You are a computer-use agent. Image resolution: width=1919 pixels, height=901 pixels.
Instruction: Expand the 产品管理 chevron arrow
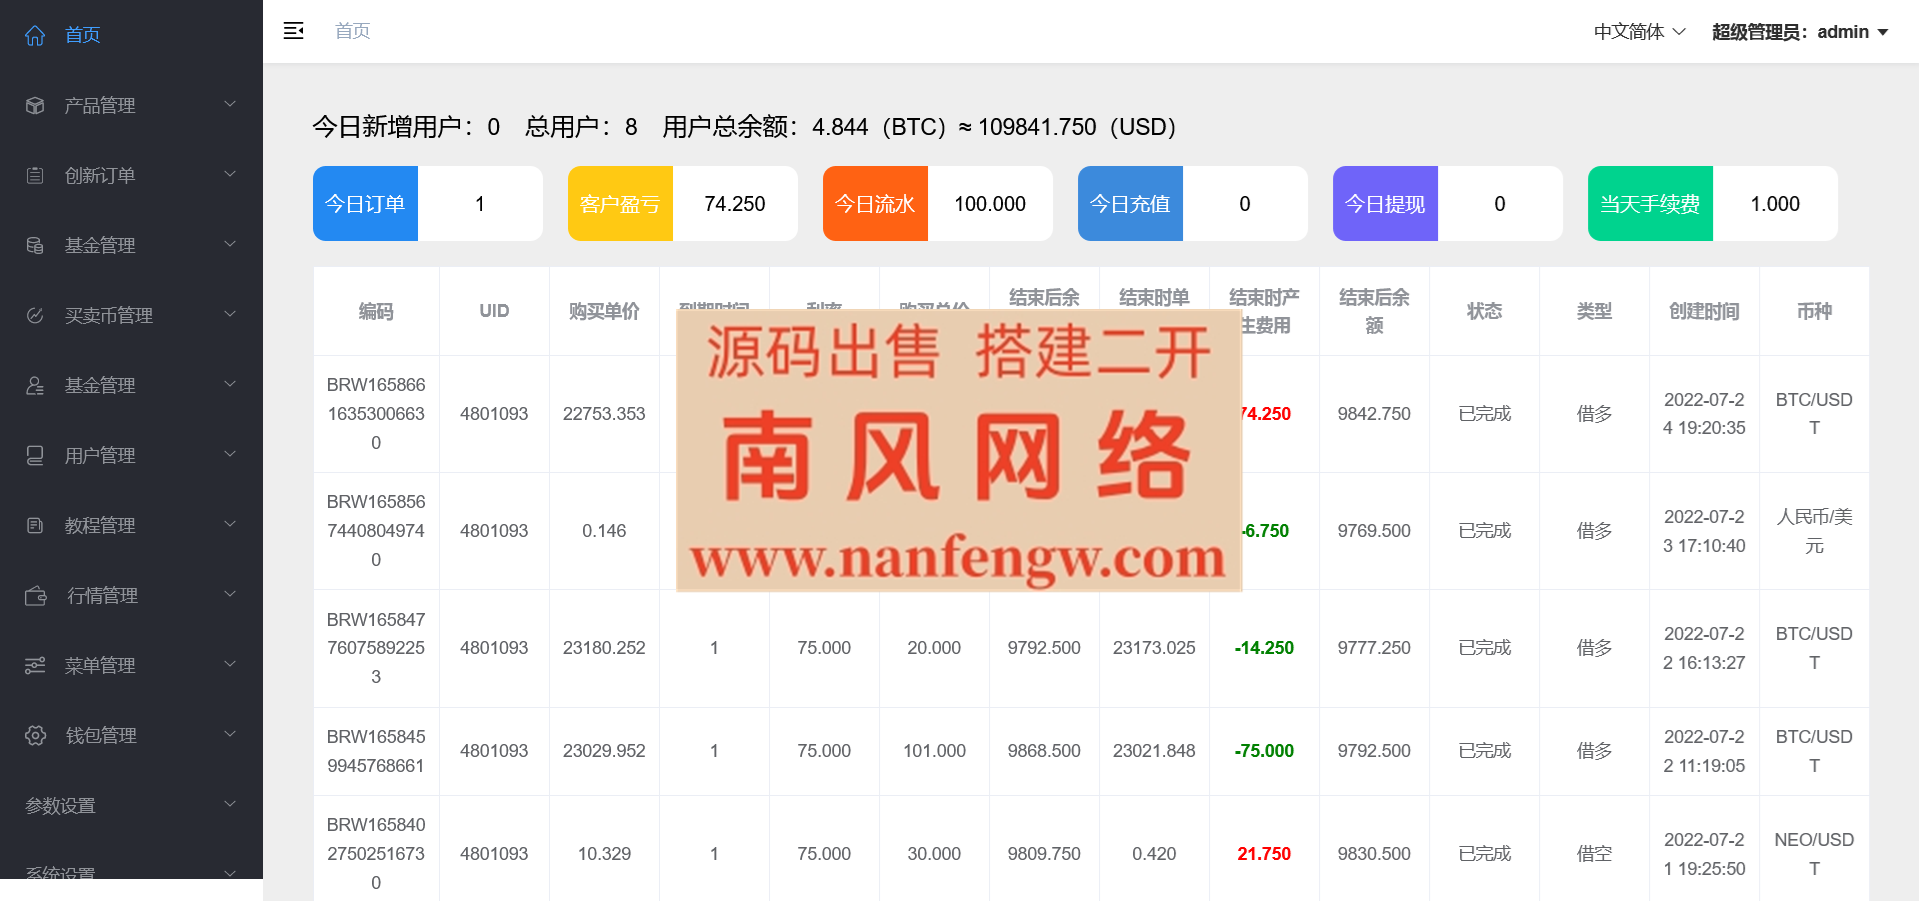click(x=230, y=104)
